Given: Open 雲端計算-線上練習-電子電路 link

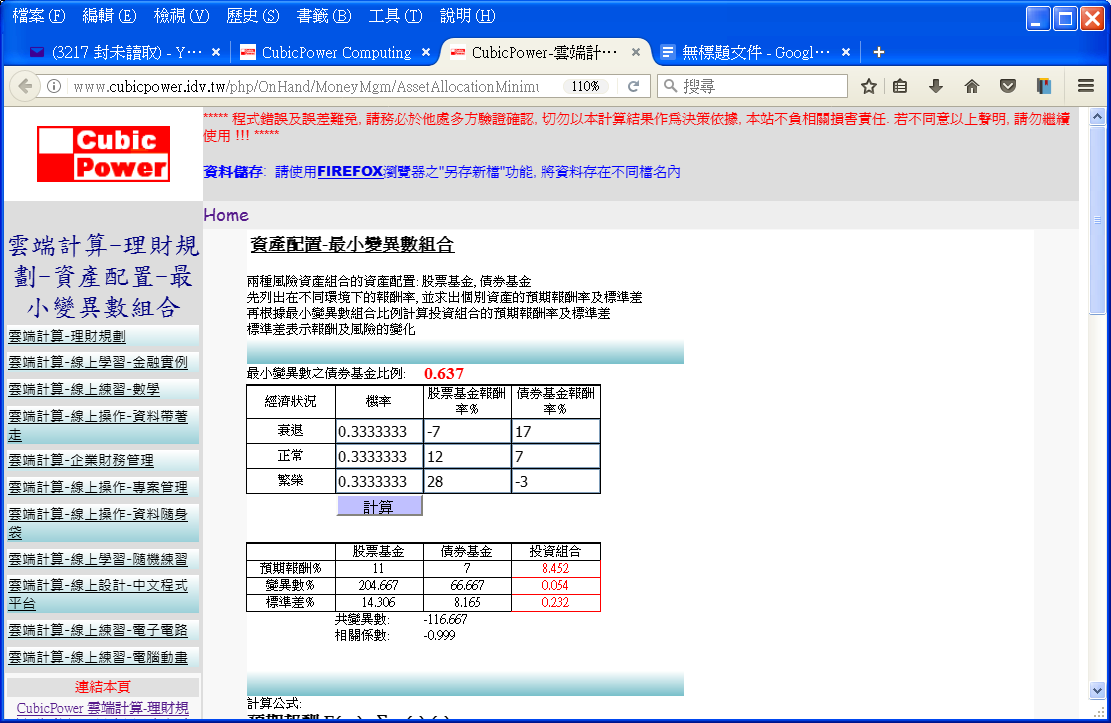Looking at the screenshot, I should [x=98, y=630].
